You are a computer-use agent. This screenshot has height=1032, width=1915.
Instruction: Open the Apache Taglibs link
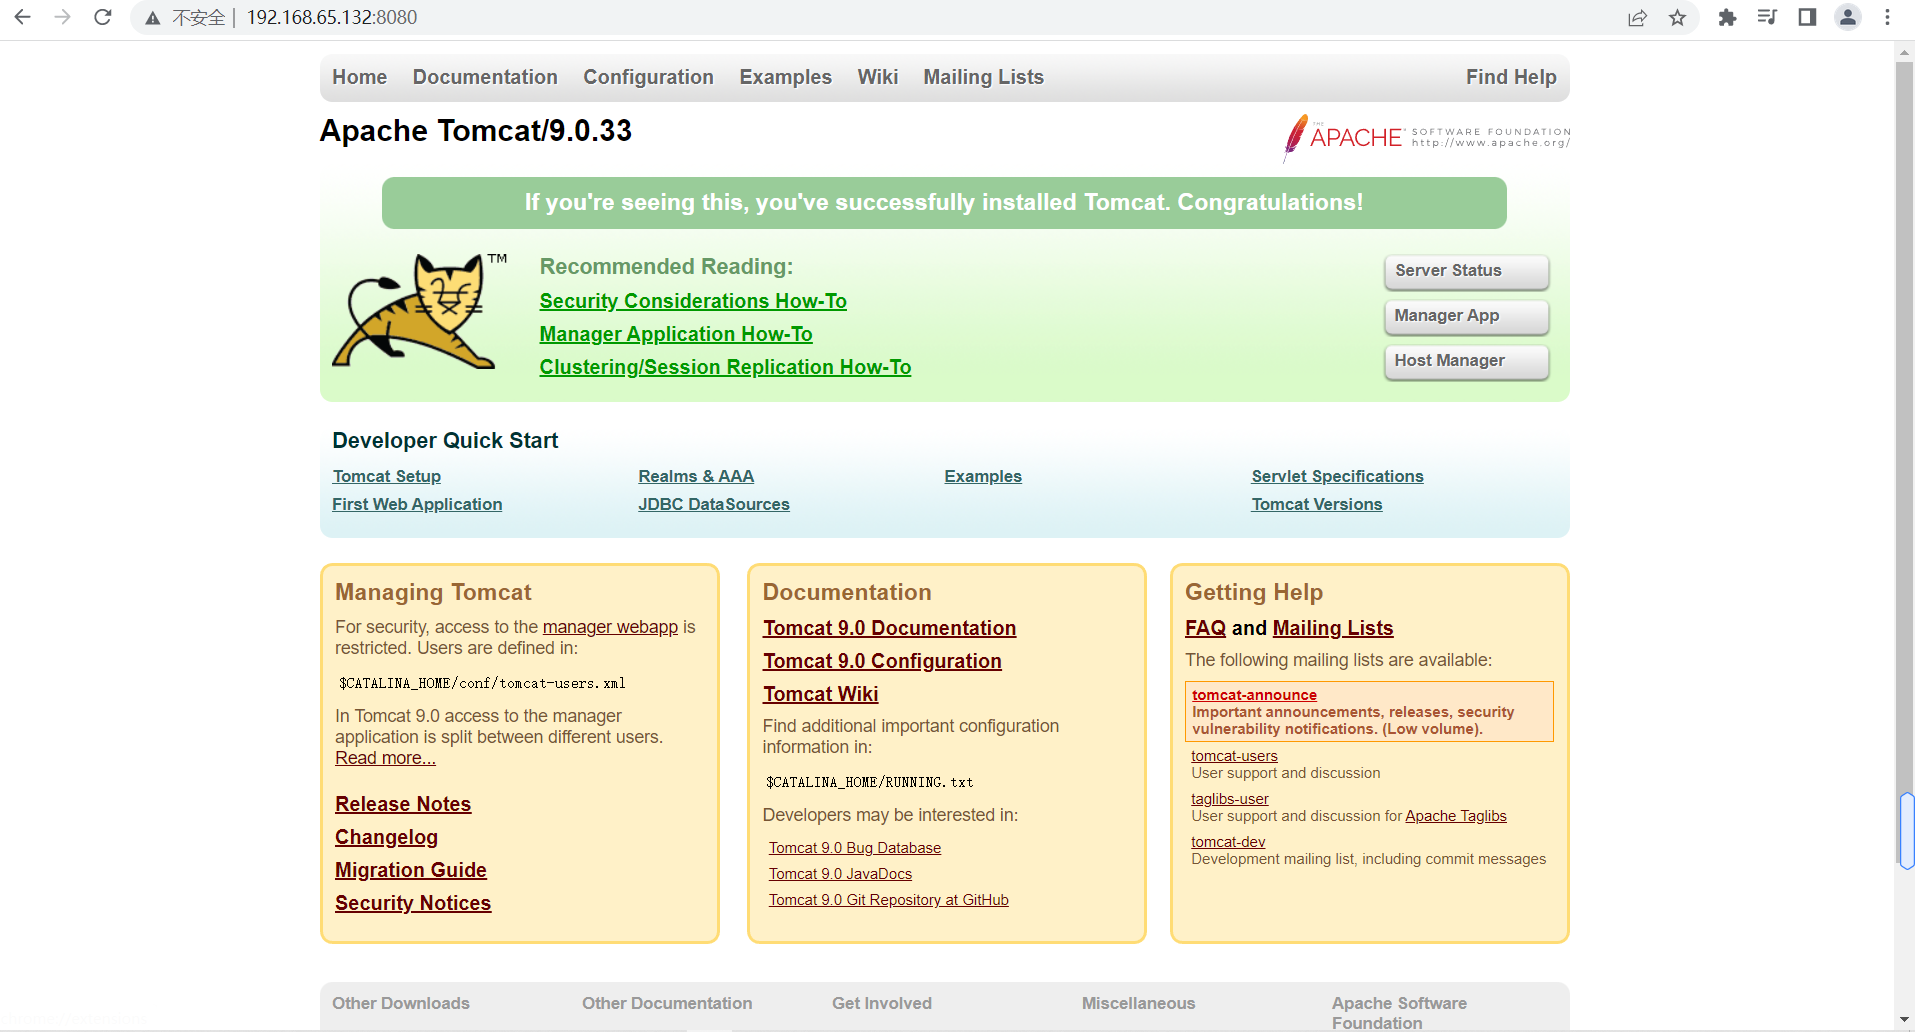pyautogui.click(x=1455, y=816)
